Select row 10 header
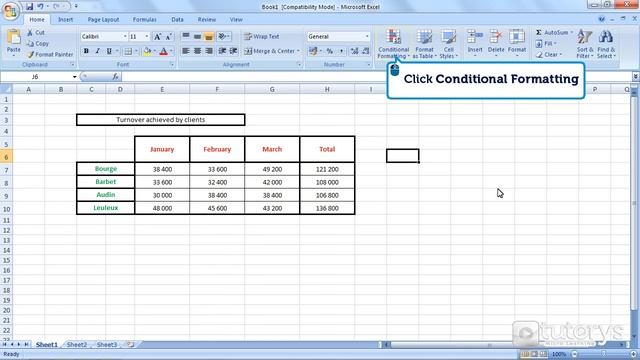 point(6,209)
